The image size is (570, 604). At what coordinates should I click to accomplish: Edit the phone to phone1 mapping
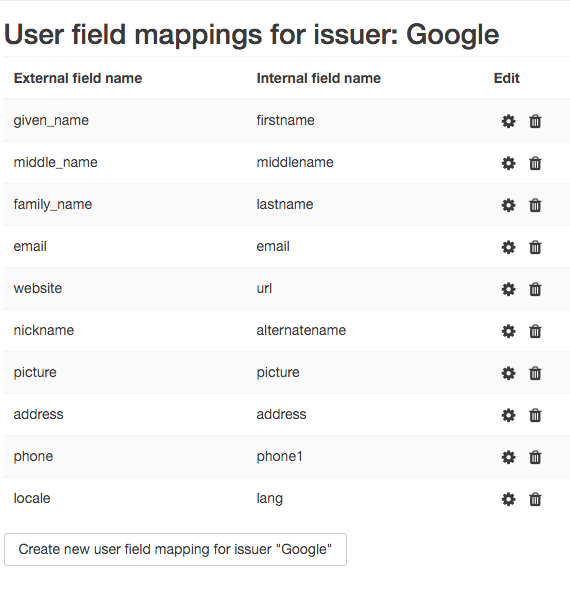pos(508,457)
